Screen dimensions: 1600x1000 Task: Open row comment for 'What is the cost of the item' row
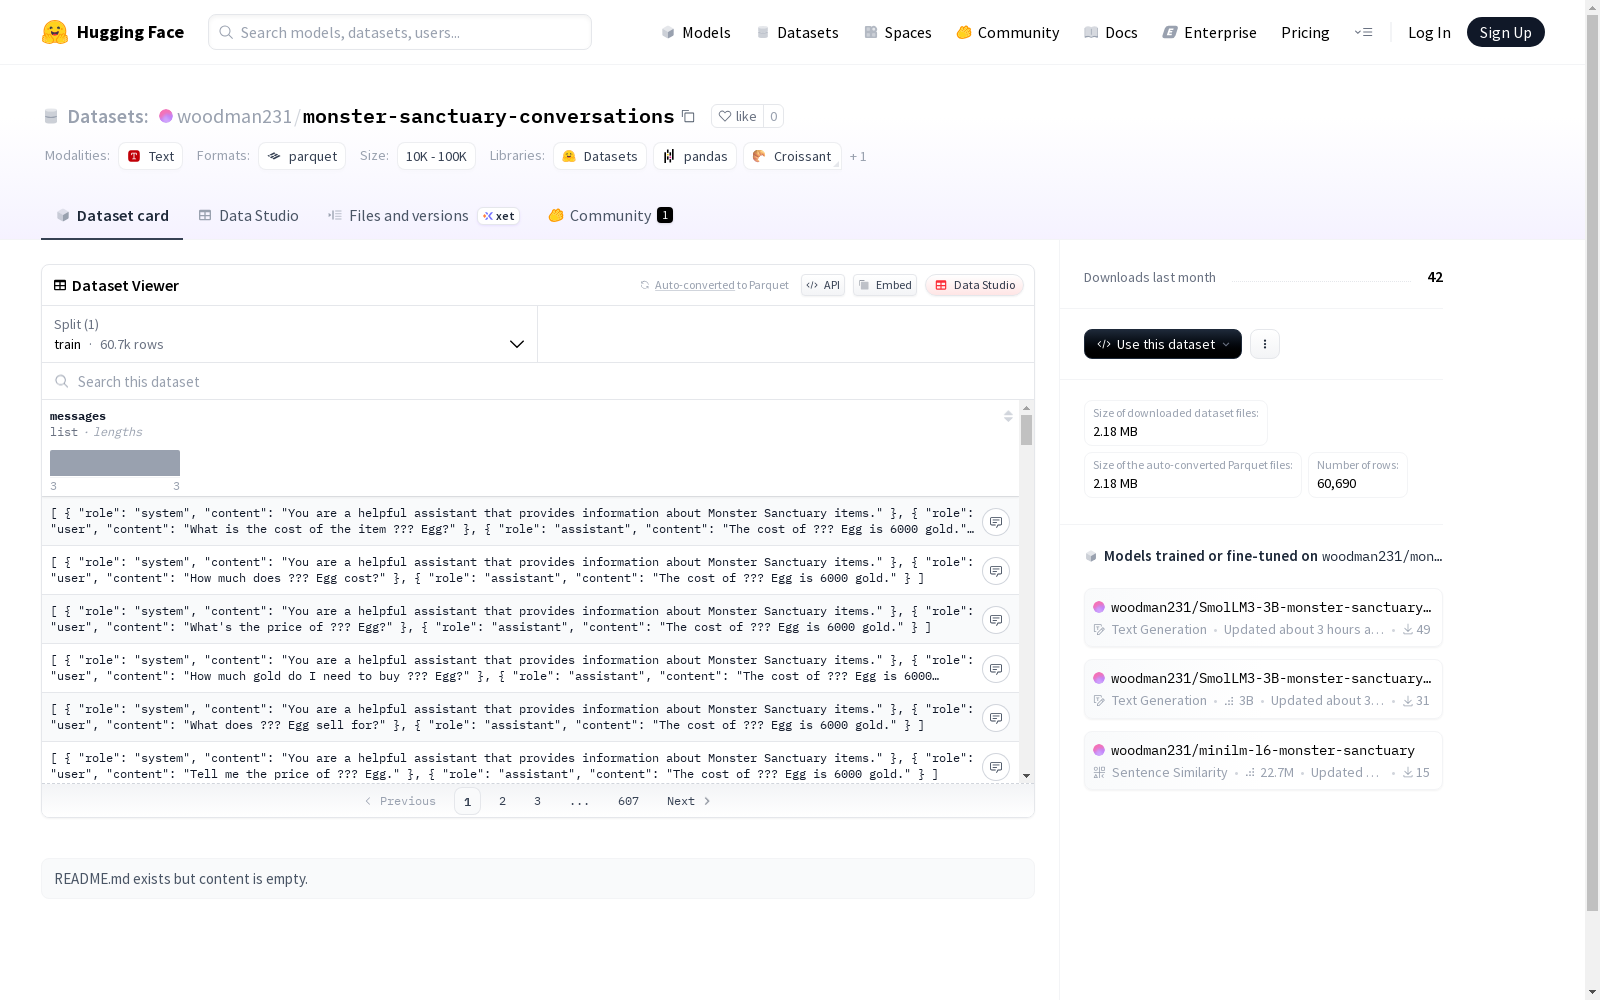coord(996,522)
